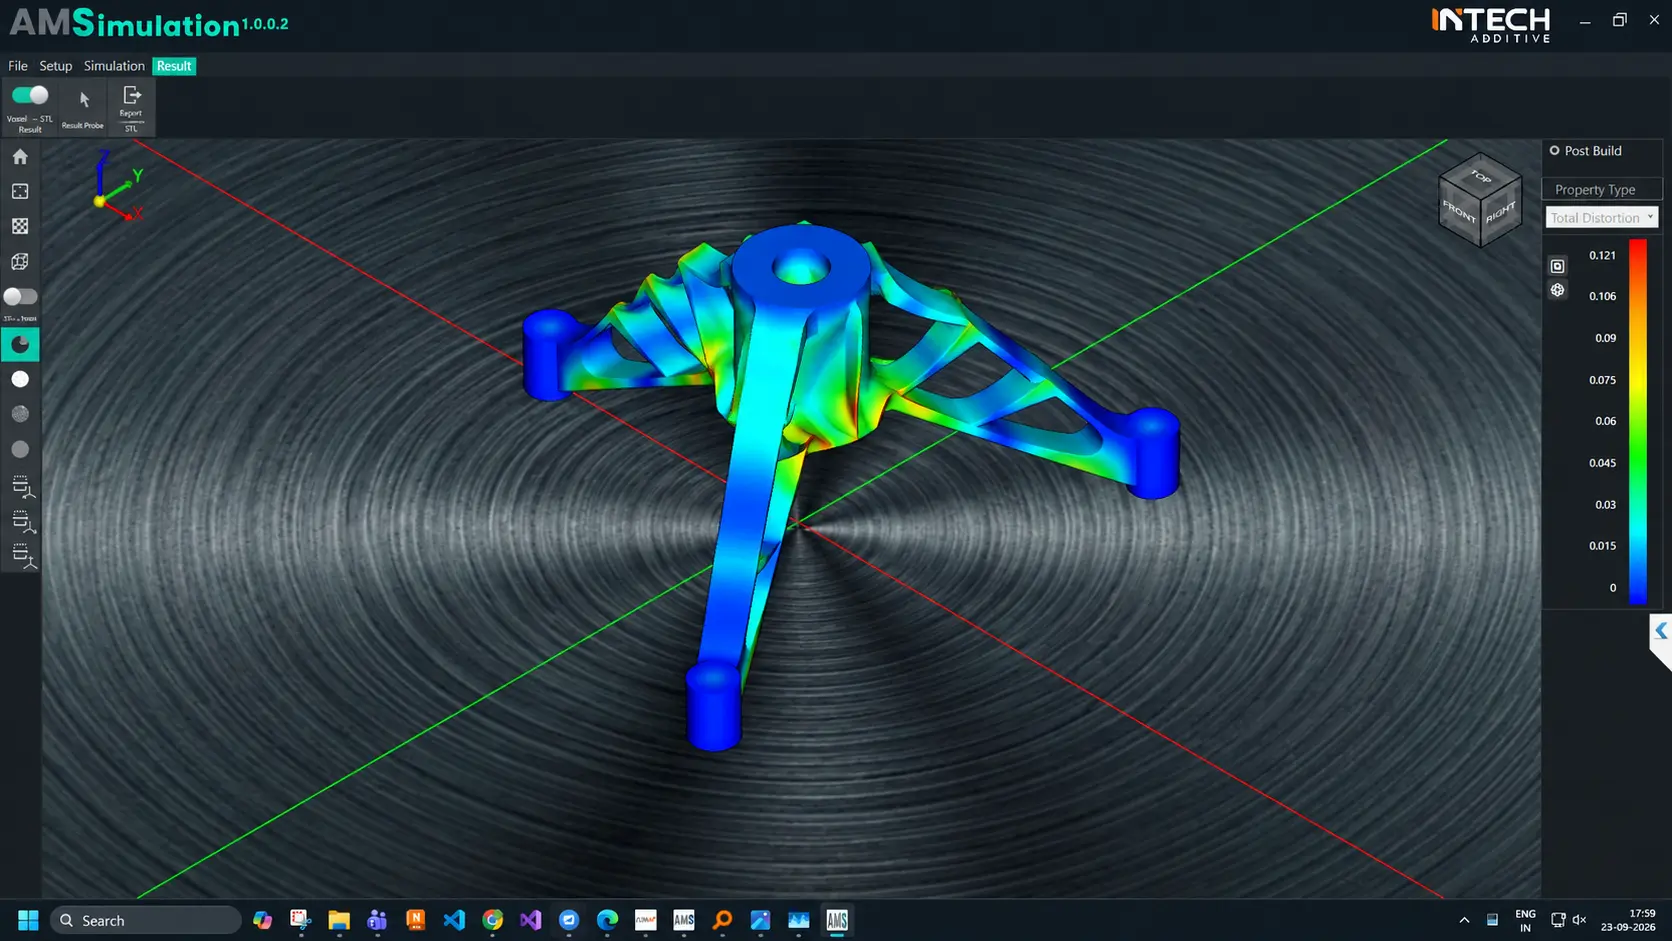Switch to the Result tab
The image size is (1672, 941).
pyautogui.click(x=174, y=66)
